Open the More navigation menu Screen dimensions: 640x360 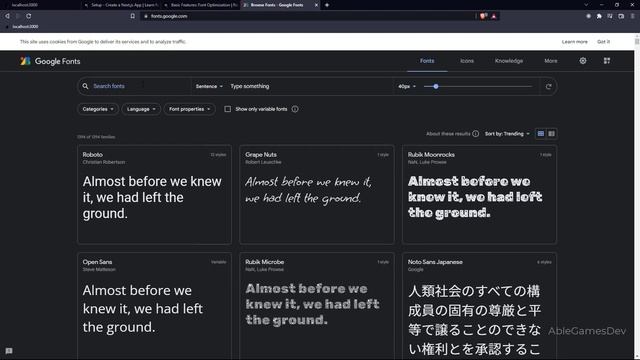click(551, 61)
